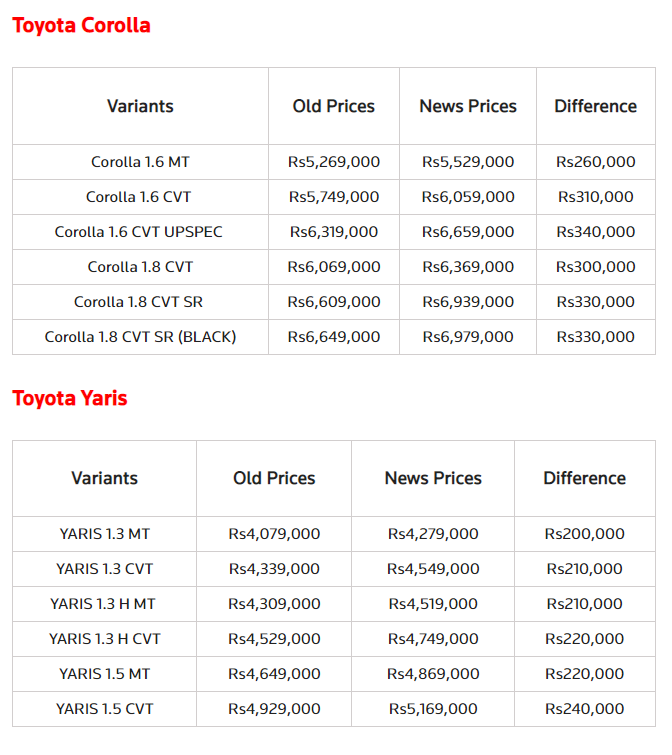The image size is (672, 755).
Task: Click the Rs240,000 difference cell
Action: click(585, 709)
